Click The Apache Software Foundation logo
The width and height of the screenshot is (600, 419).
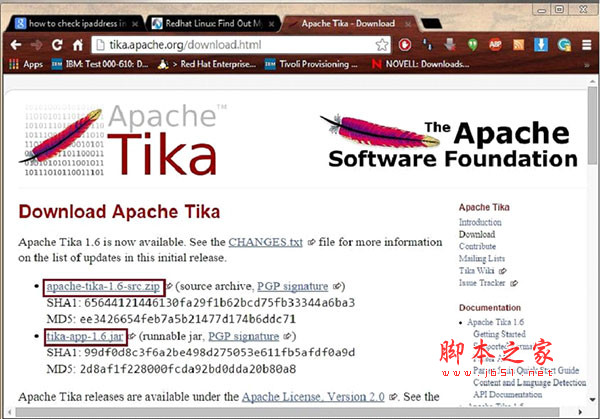click(449, 141)
